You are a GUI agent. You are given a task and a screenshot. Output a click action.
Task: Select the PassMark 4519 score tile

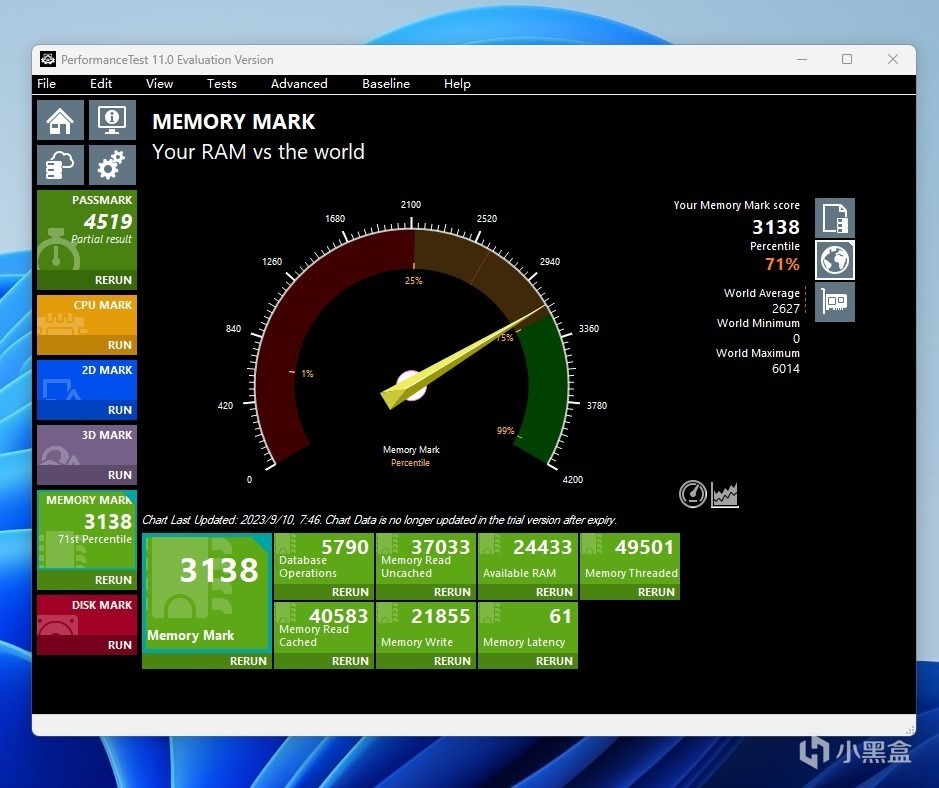87,231
